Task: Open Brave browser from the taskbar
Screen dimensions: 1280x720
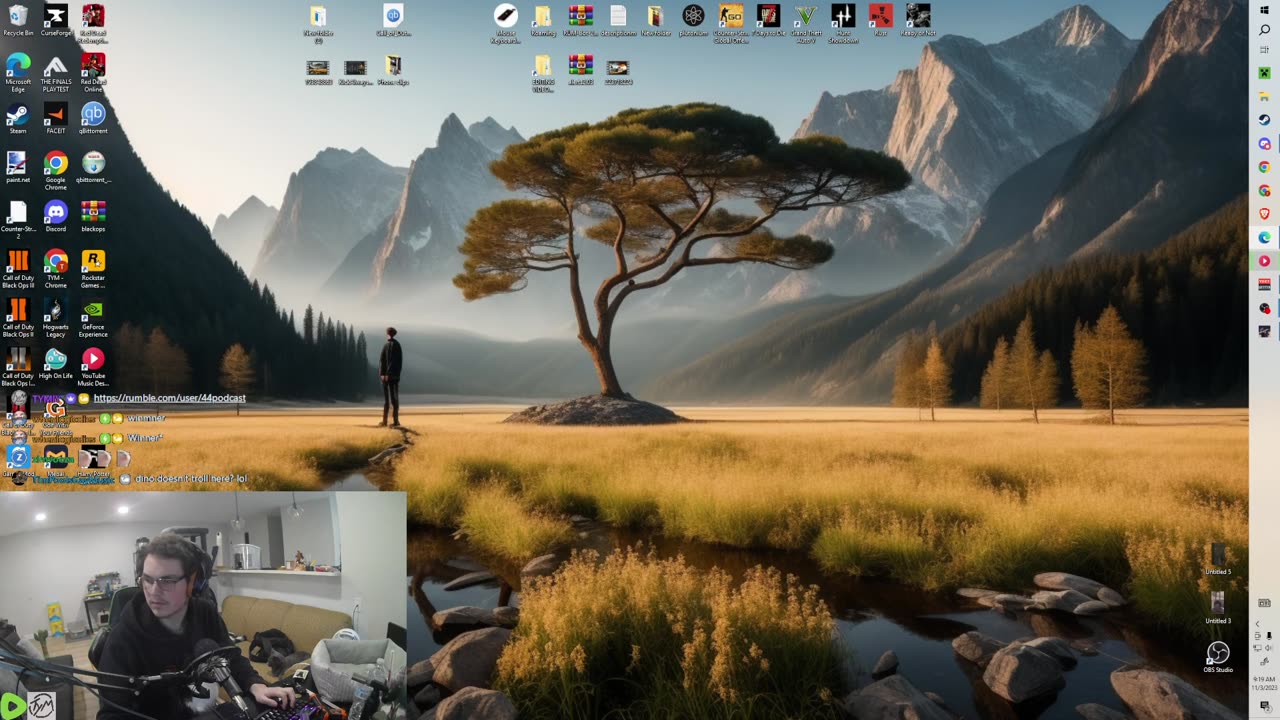Action: click(x=1264, y=214)
